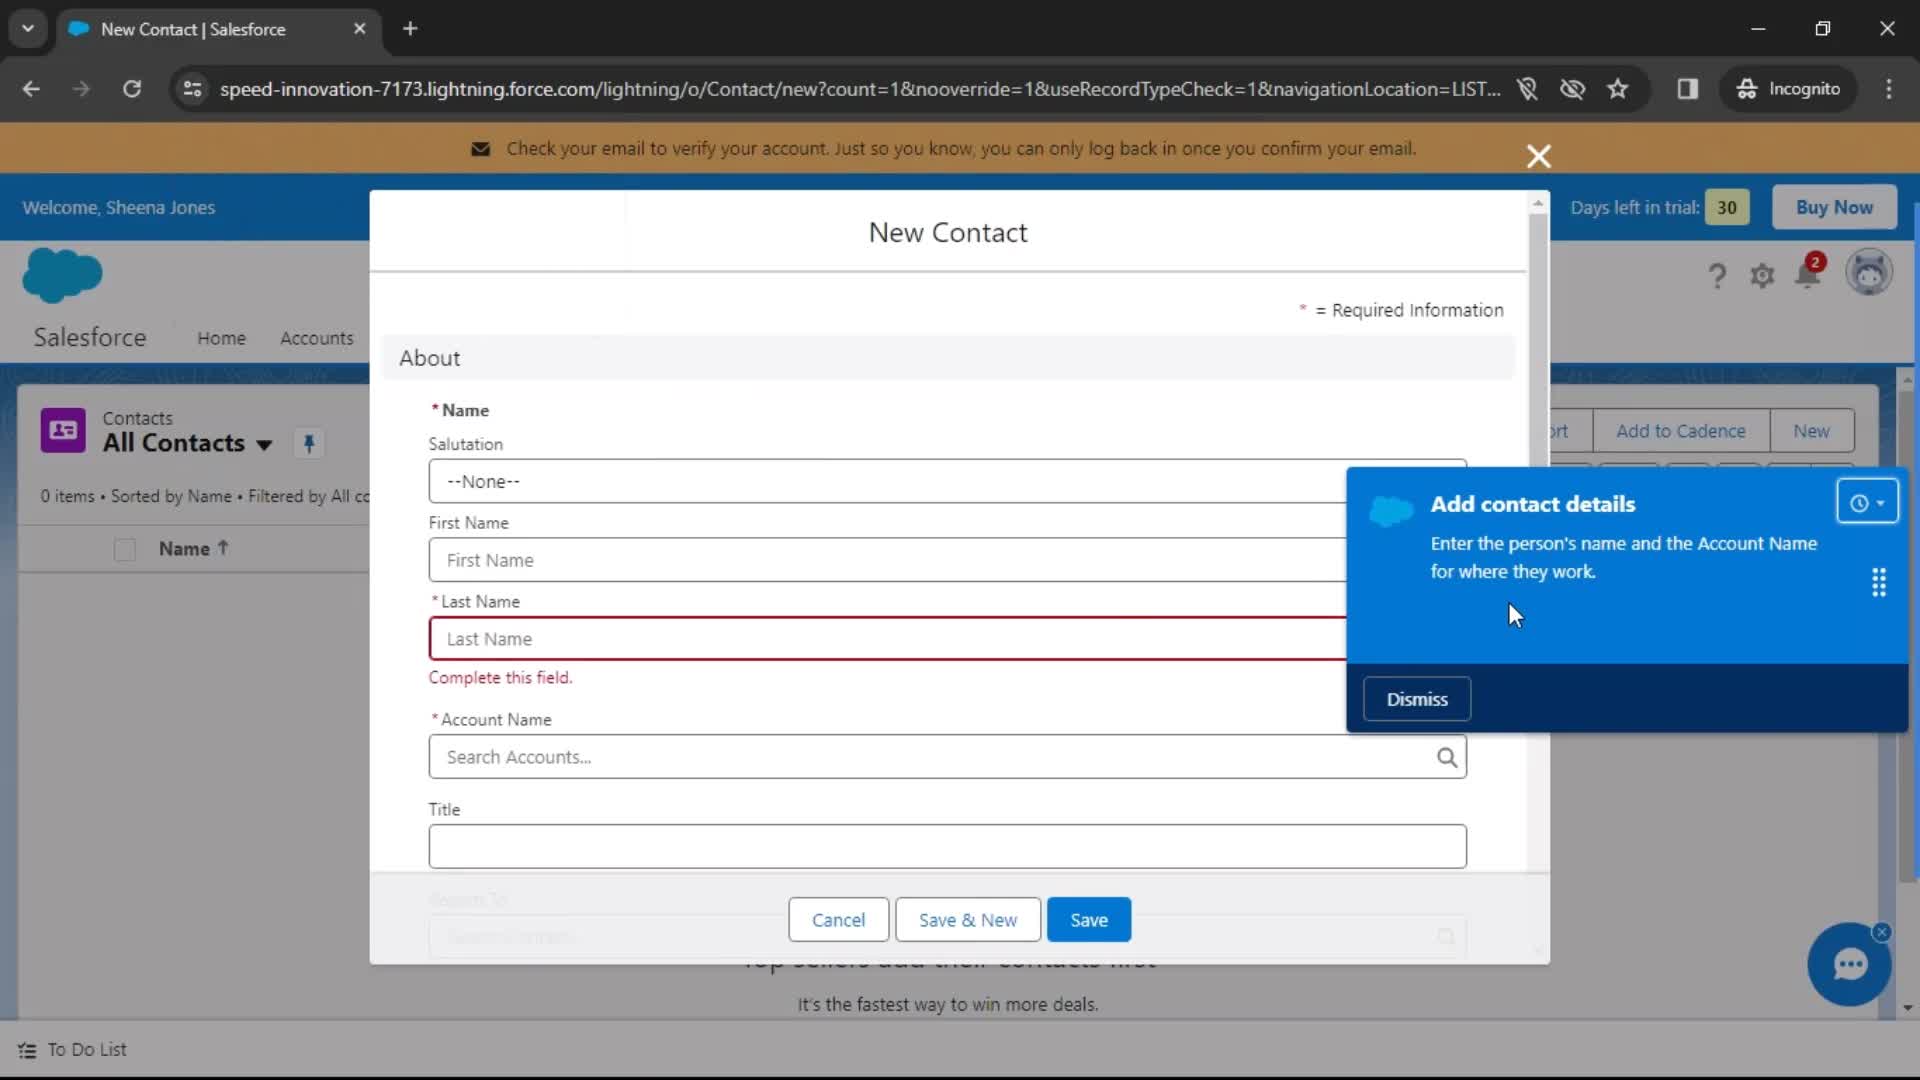
Task: Click the Incognito indicator
Action: coord(1788,89)
